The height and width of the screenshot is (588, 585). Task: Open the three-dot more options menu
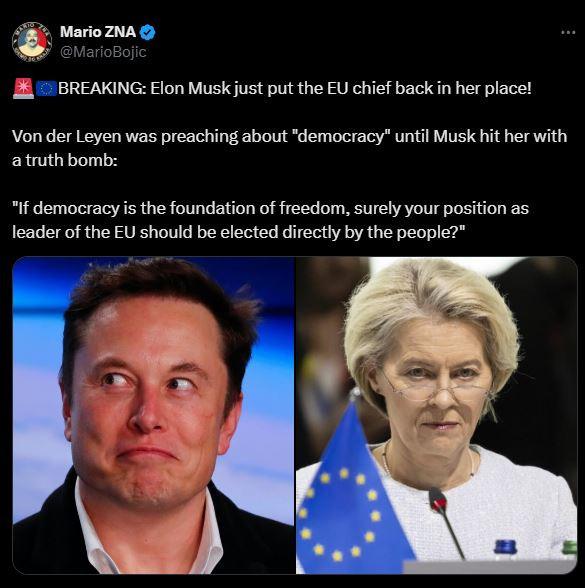(x=568, y=33)
